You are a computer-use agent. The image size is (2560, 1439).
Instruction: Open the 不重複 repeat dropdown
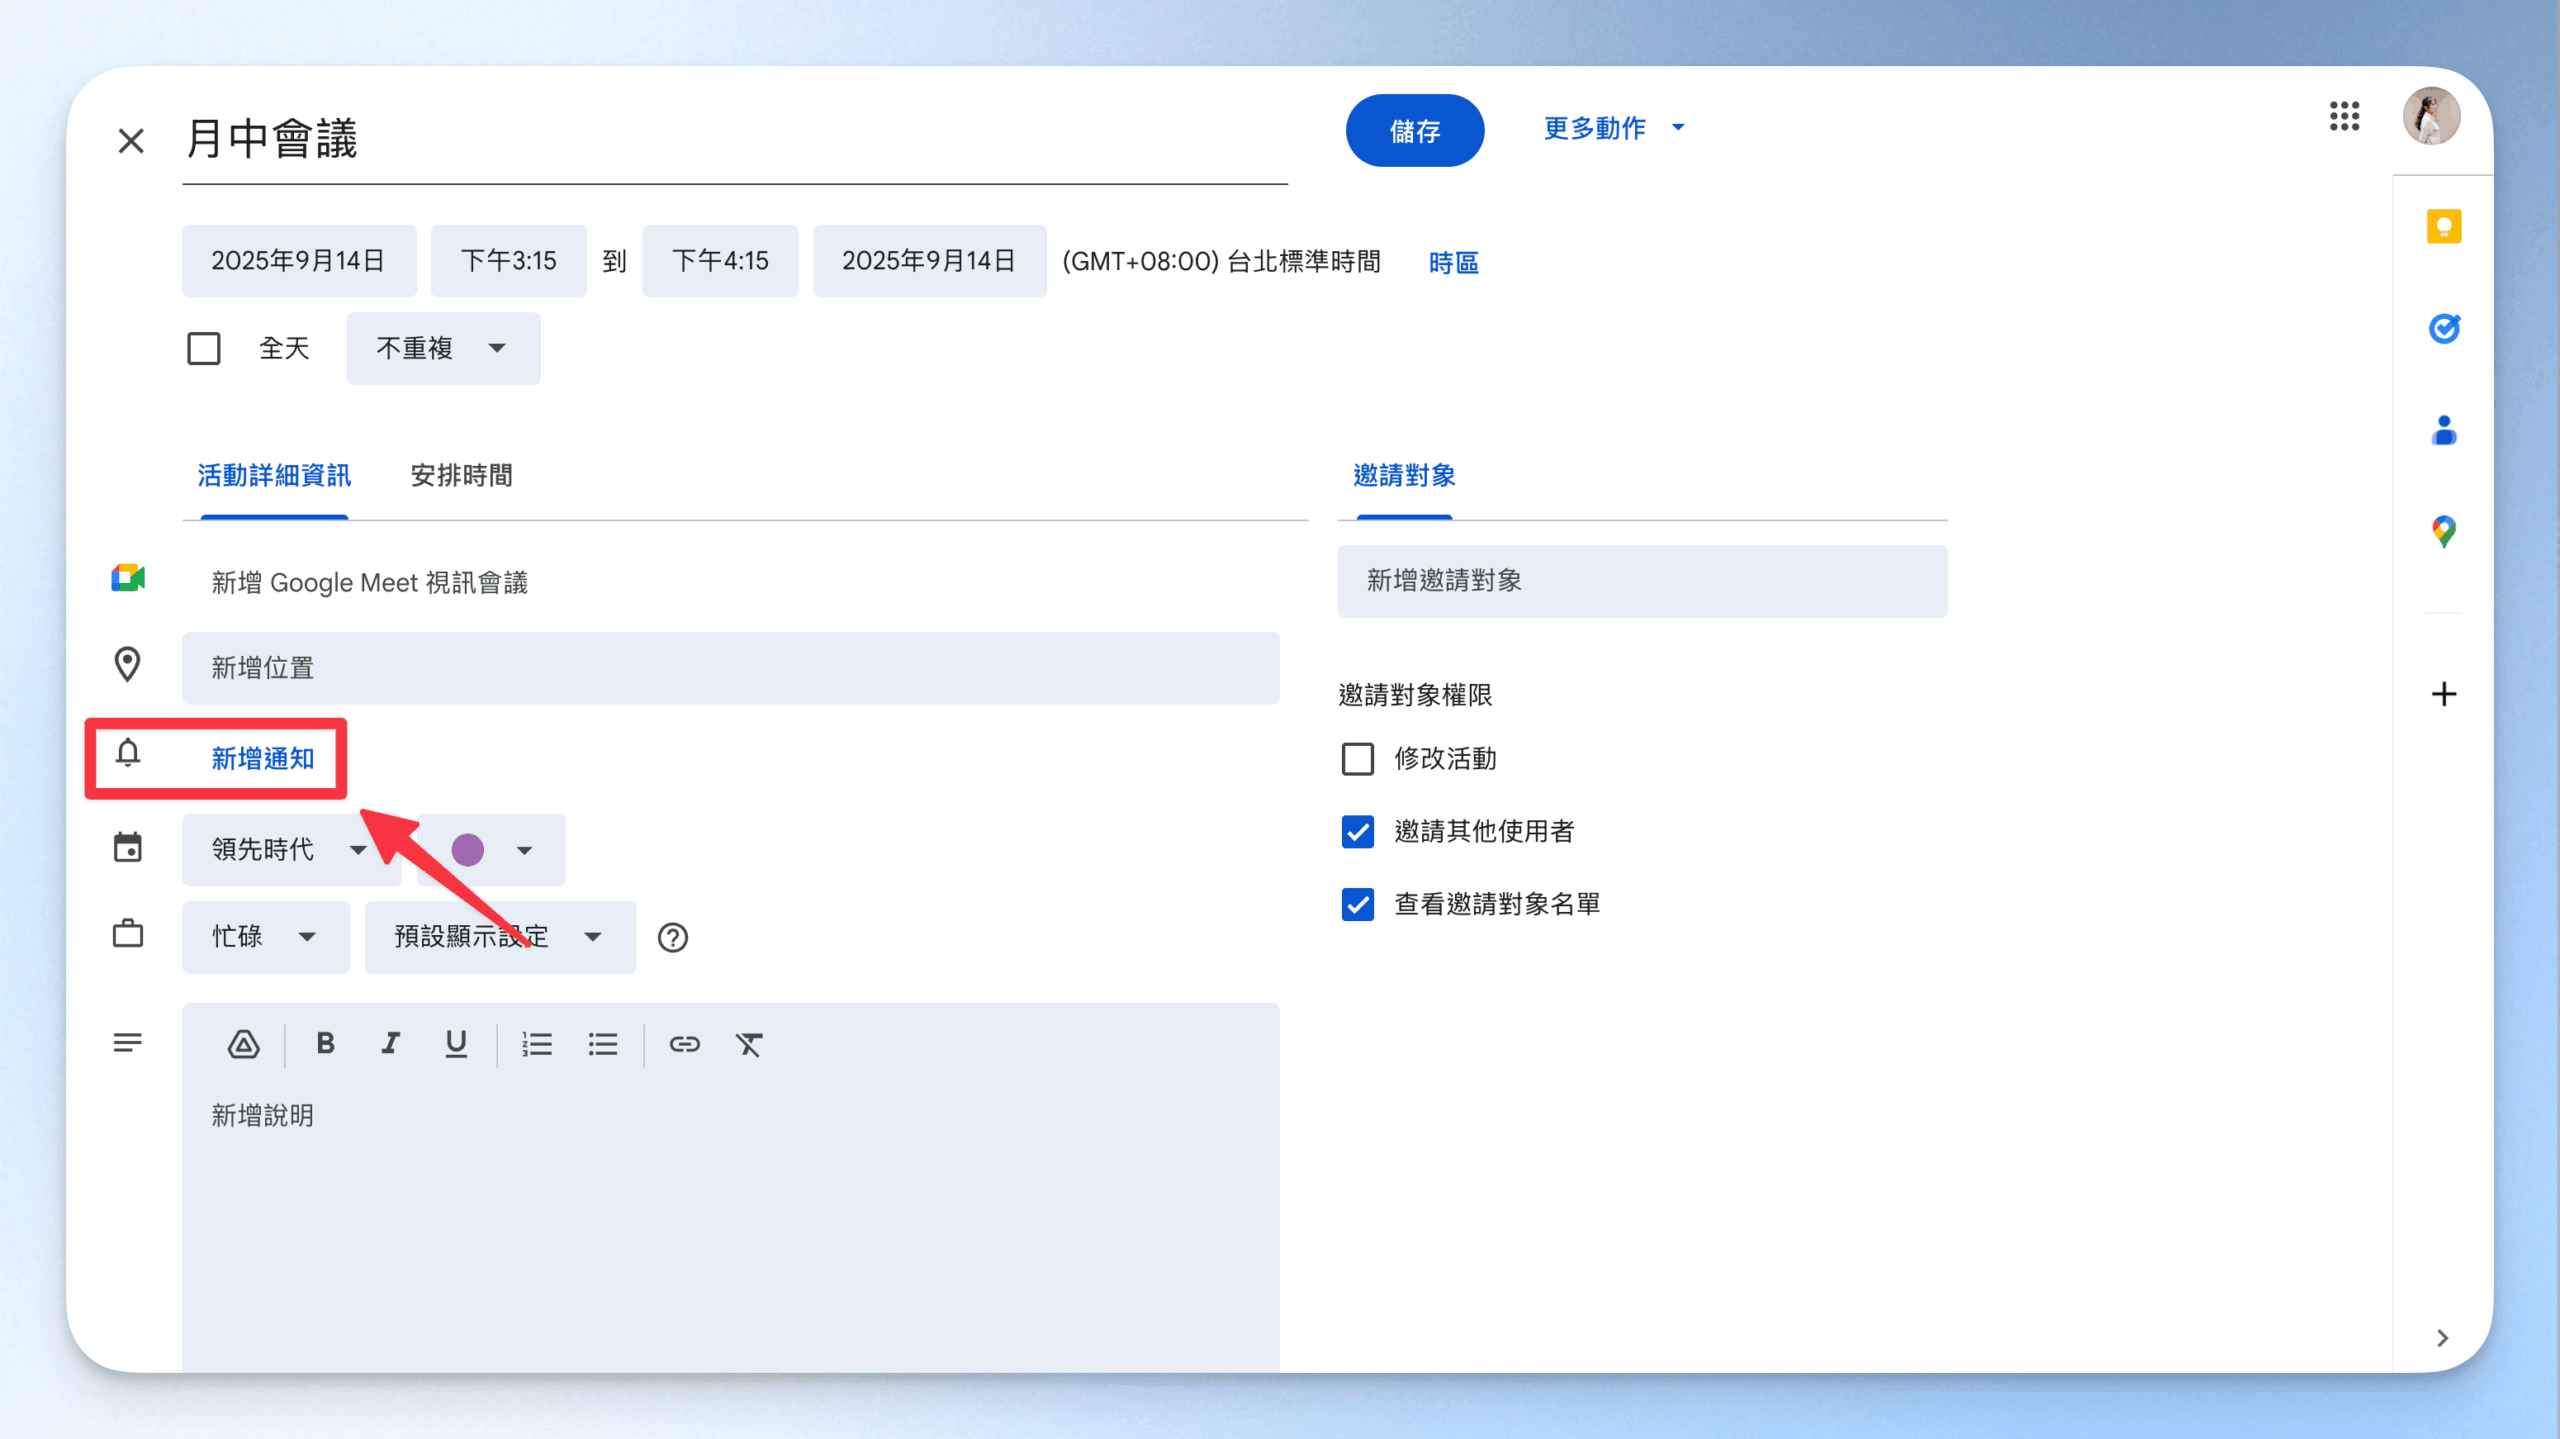pyautogui.click(x=443, y=349)
